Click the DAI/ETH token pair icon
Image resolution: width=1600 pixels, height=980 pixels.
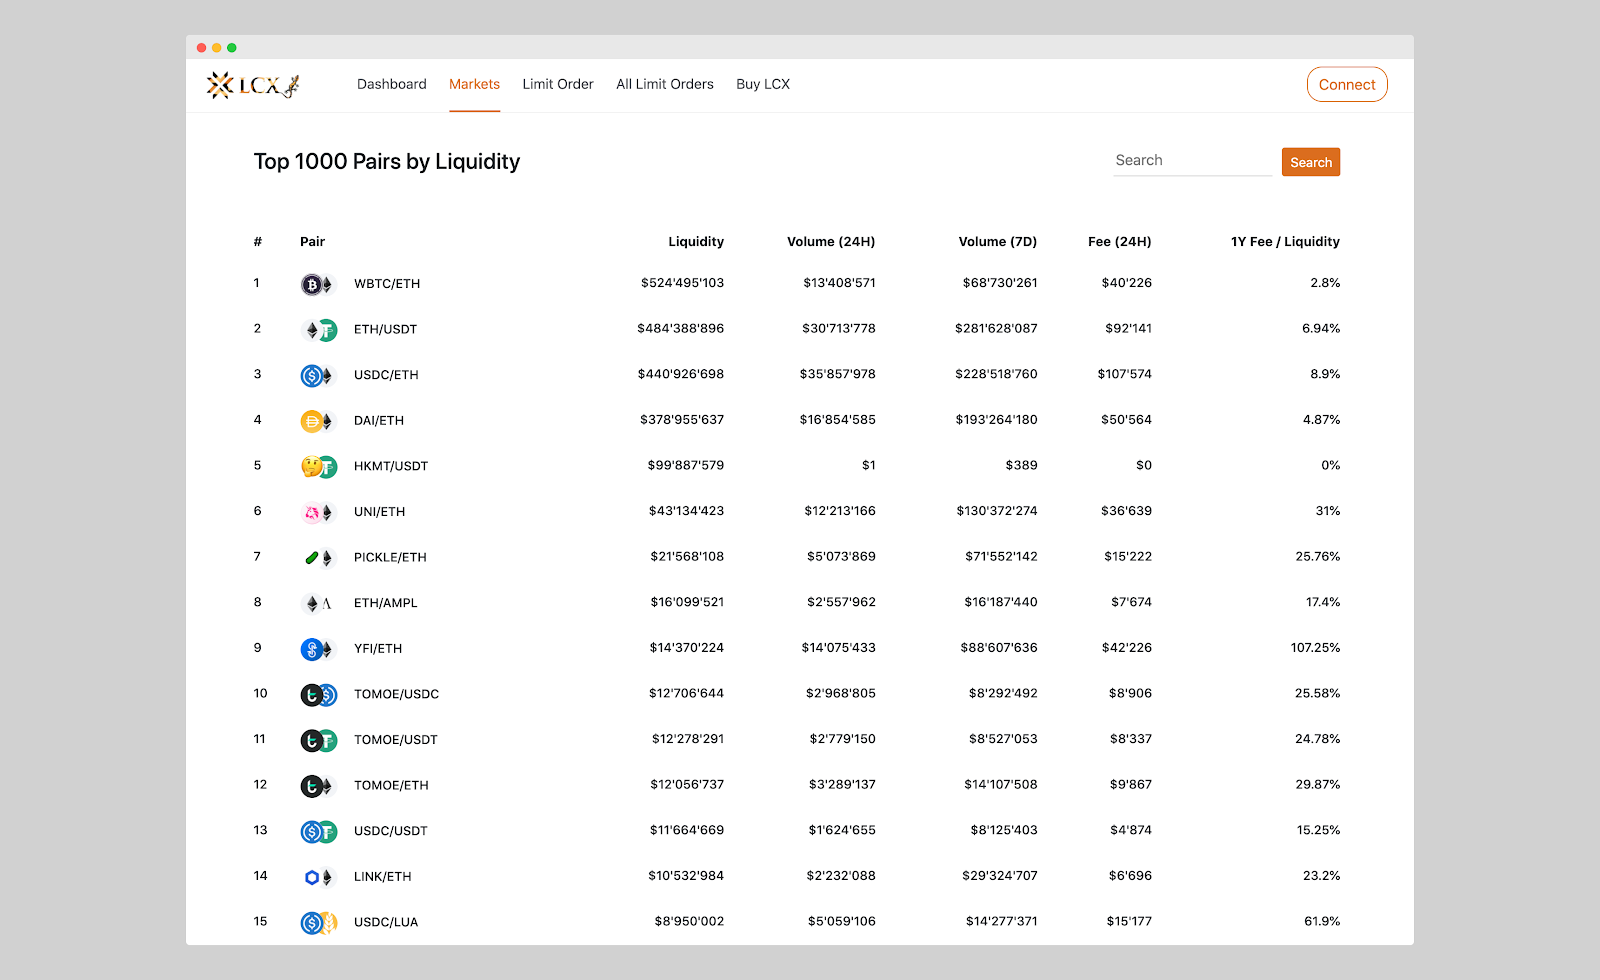[x=318, y=421]
